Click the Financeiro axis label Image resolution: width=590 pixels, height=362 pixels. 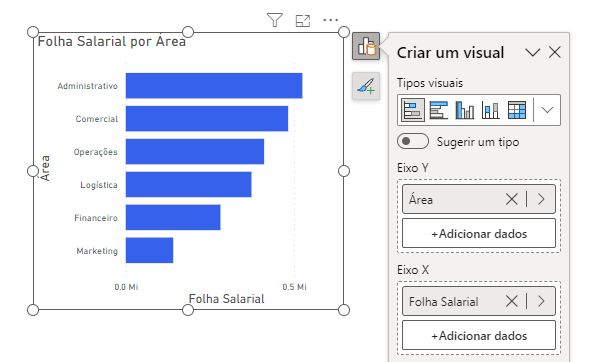(96, 218)
